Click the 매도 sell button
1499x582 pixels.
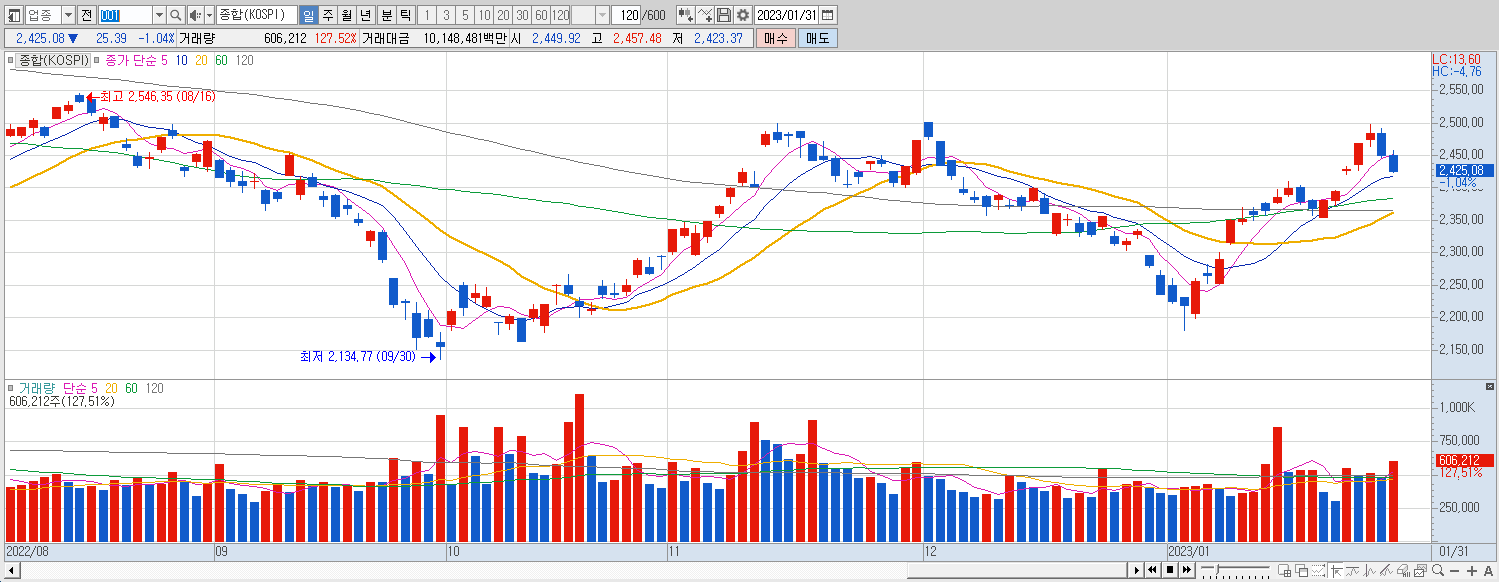click(818, 38)
